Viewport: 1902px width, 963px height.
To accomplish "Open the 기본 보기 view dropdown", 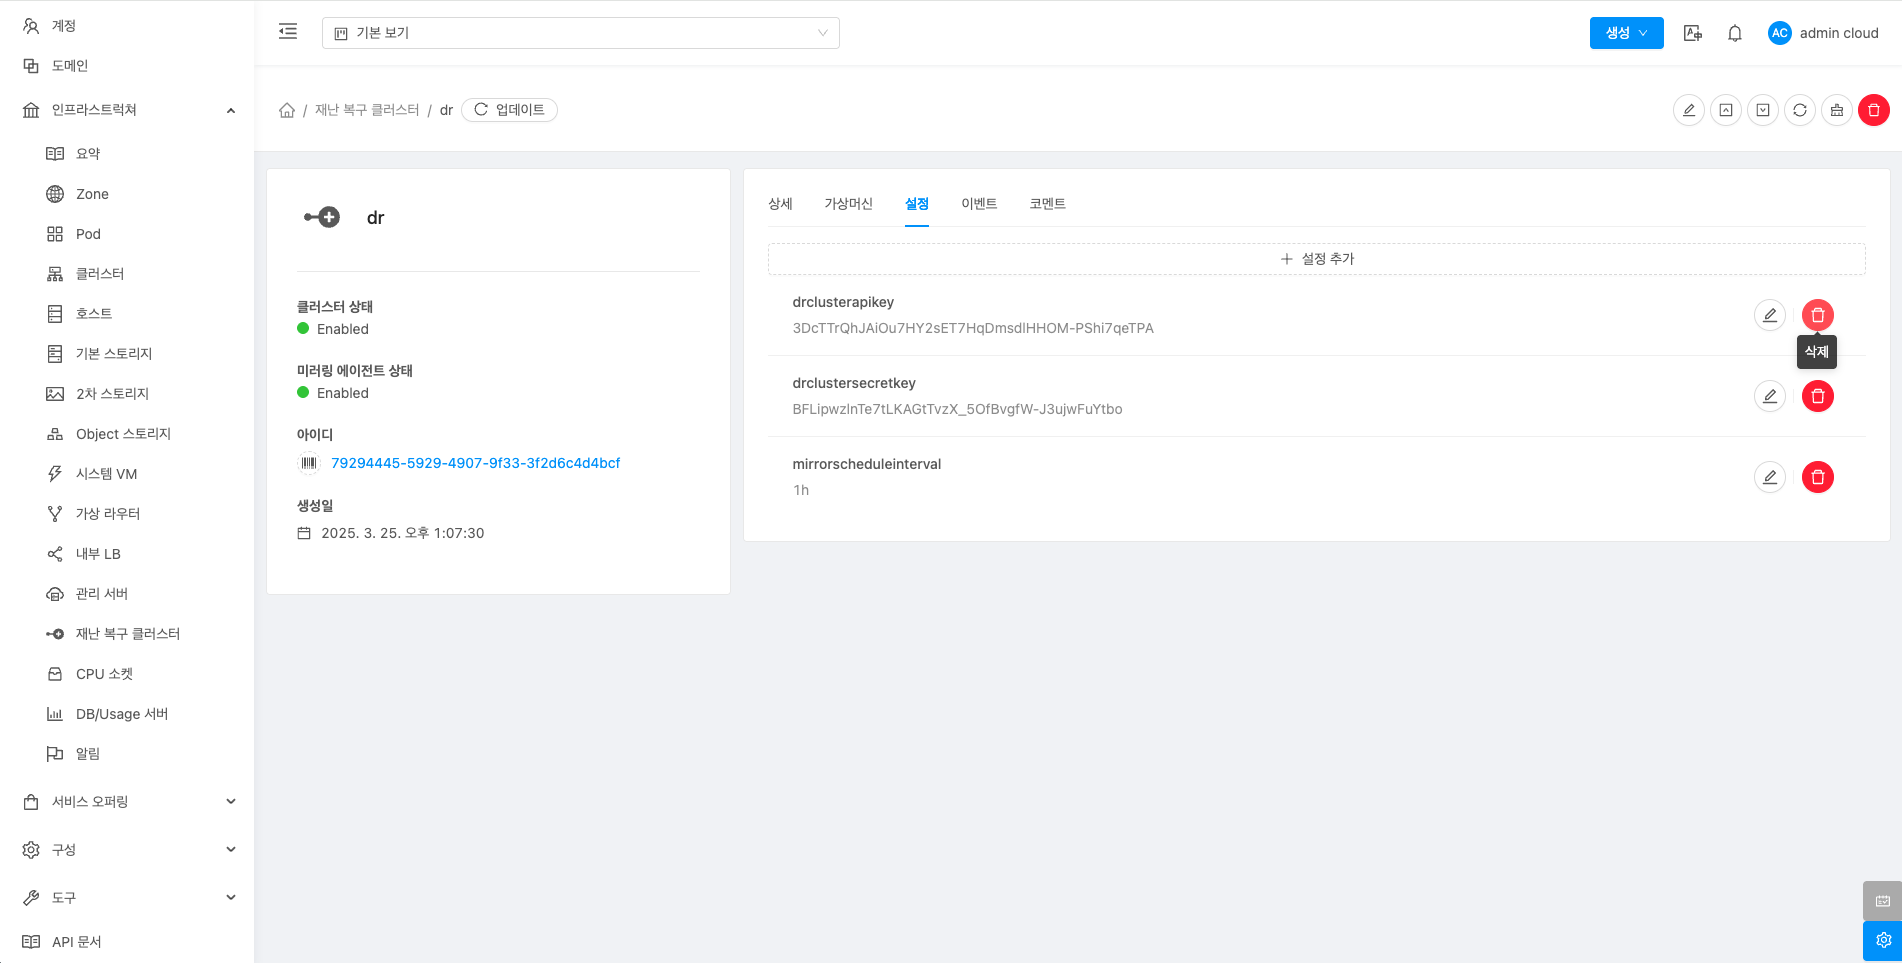I will (580, 33).
